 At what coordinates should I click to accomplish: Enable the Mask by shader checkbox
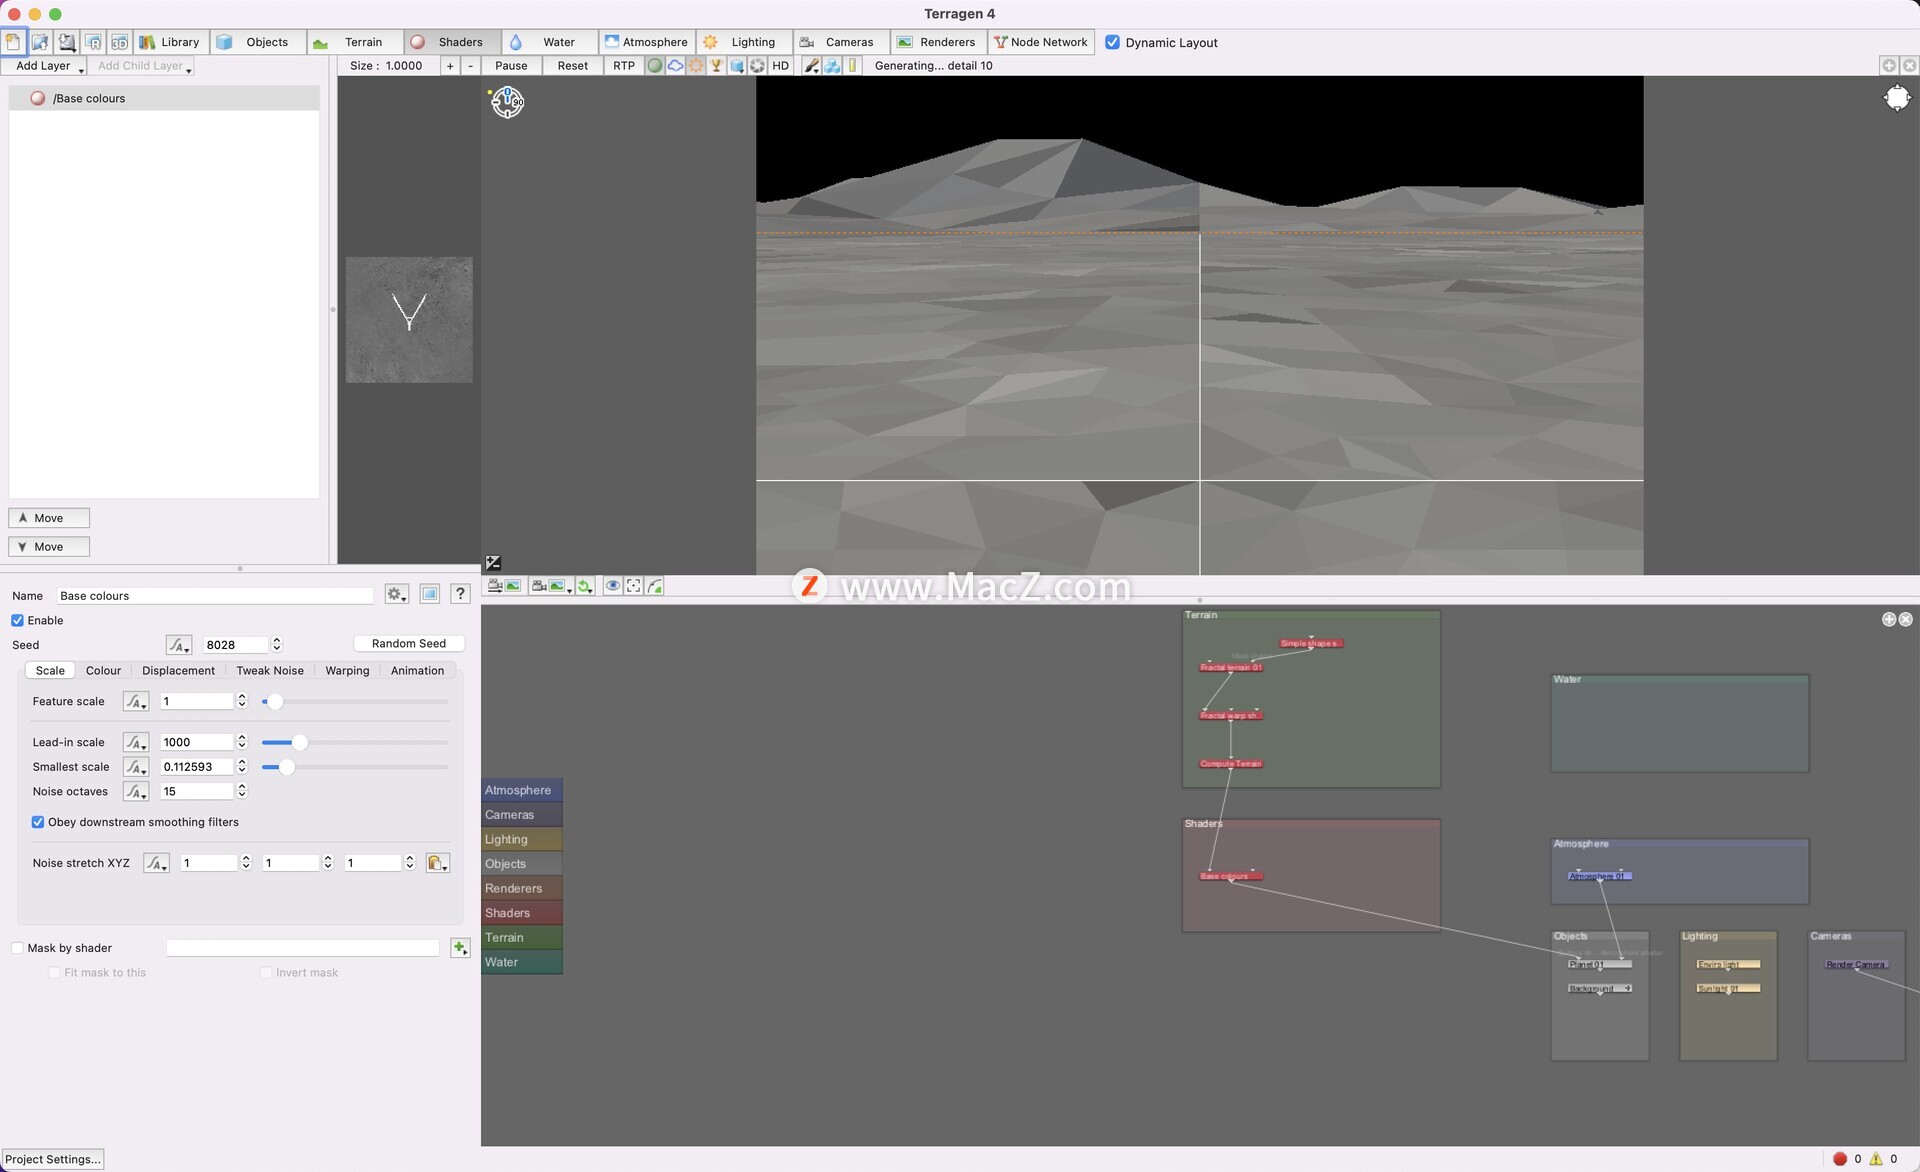tap(18, 948)
